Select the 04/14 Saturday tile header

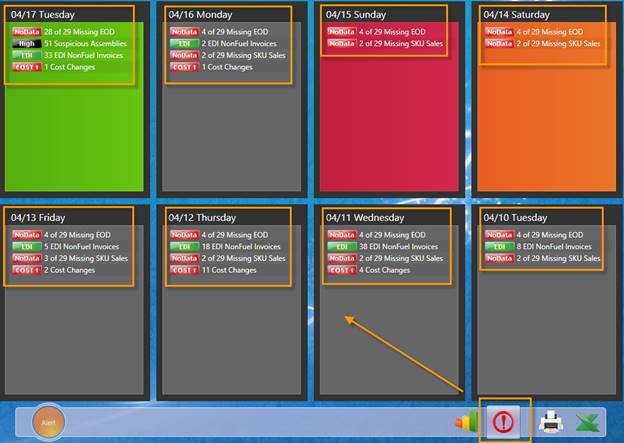point(516,15)
